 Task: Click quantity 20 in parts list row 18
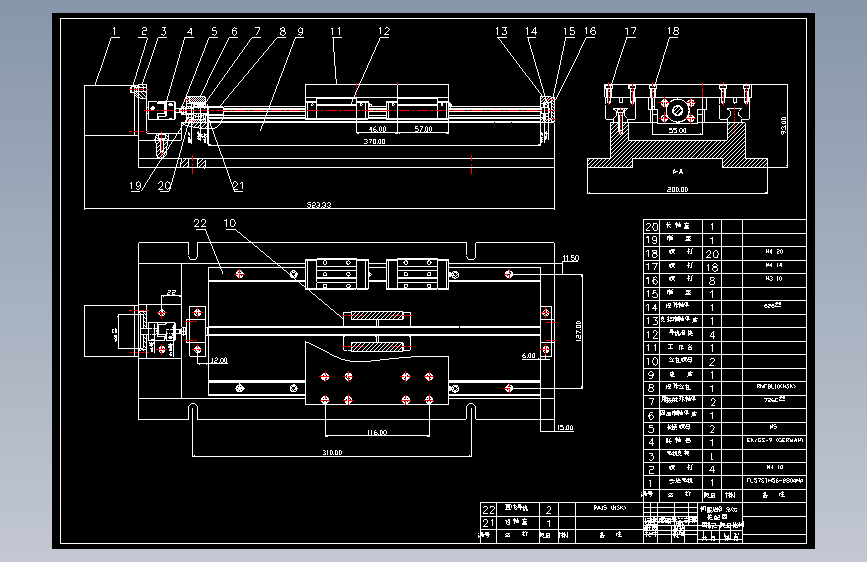tap(712, 254)
